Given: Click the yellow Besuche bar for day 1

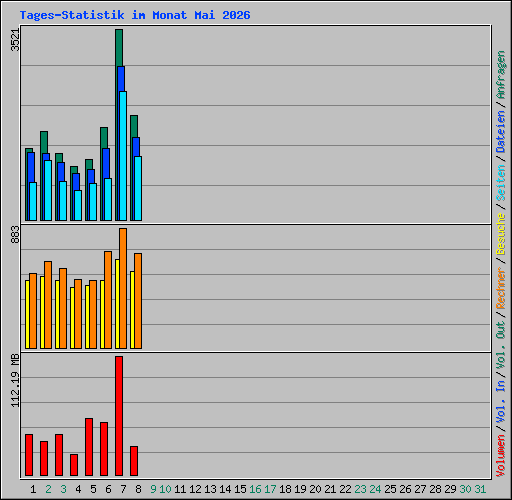Looking at the screenshot, I should coord(27,314).
